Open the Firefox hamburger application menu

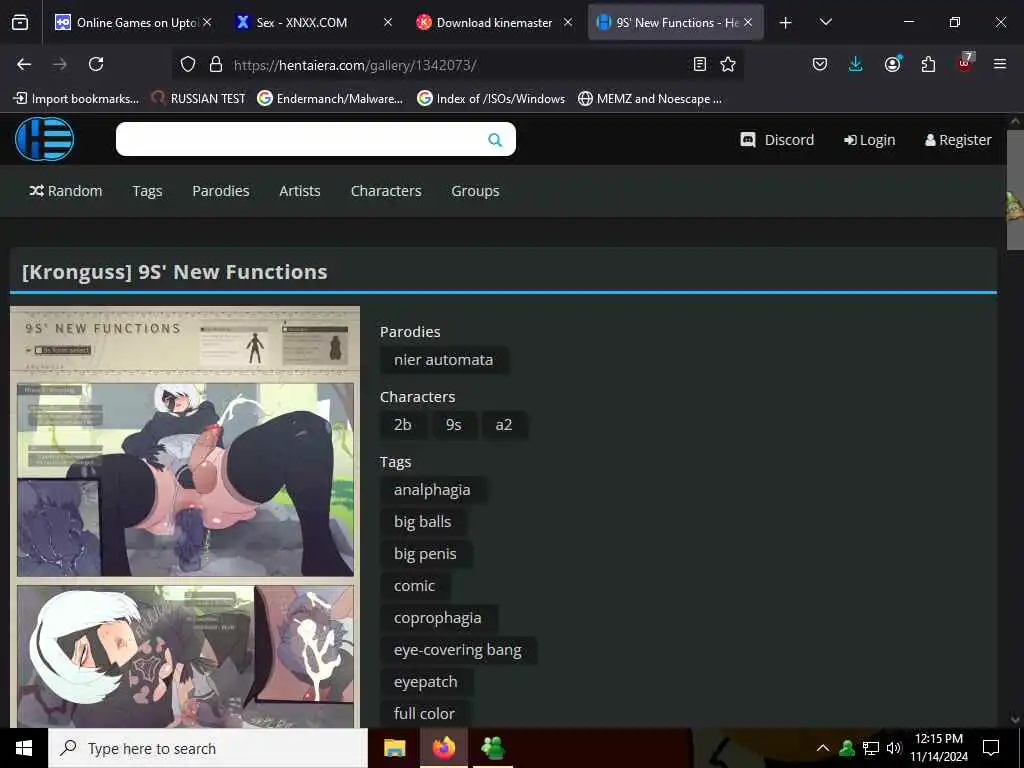(999, 64)
